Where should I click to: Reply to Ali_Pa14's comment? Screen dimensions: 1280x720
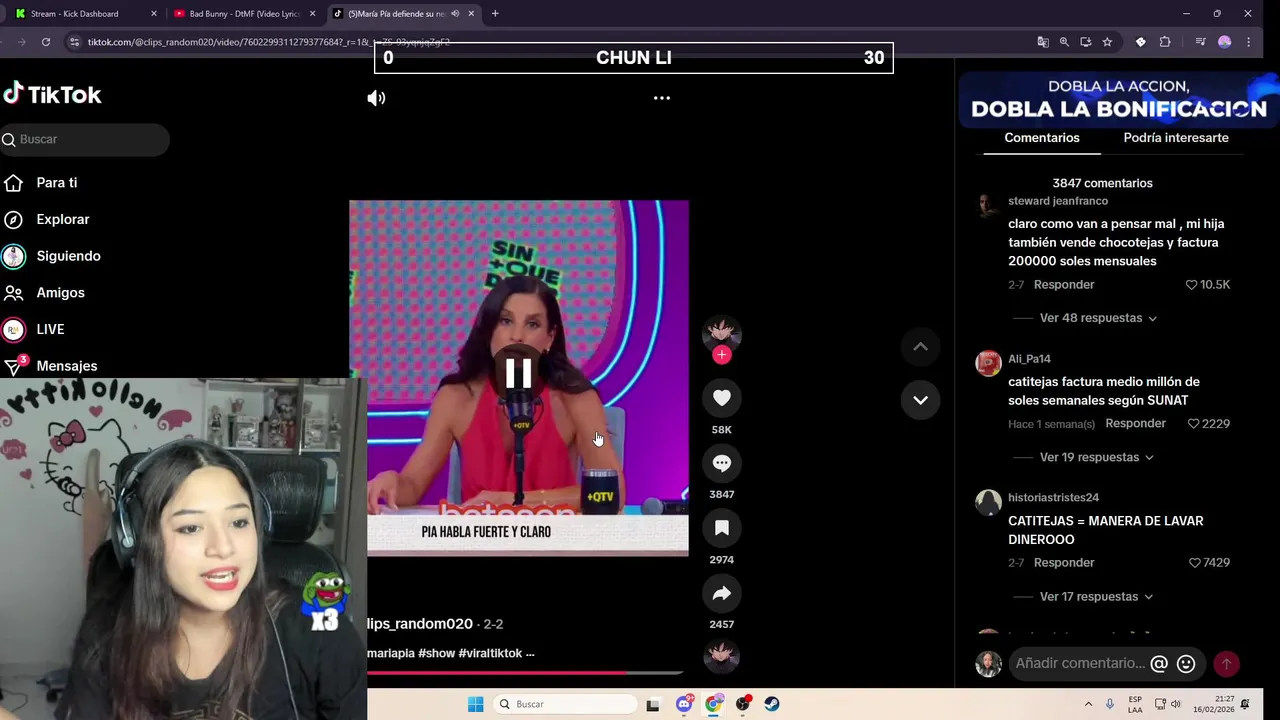point(1135,424)
